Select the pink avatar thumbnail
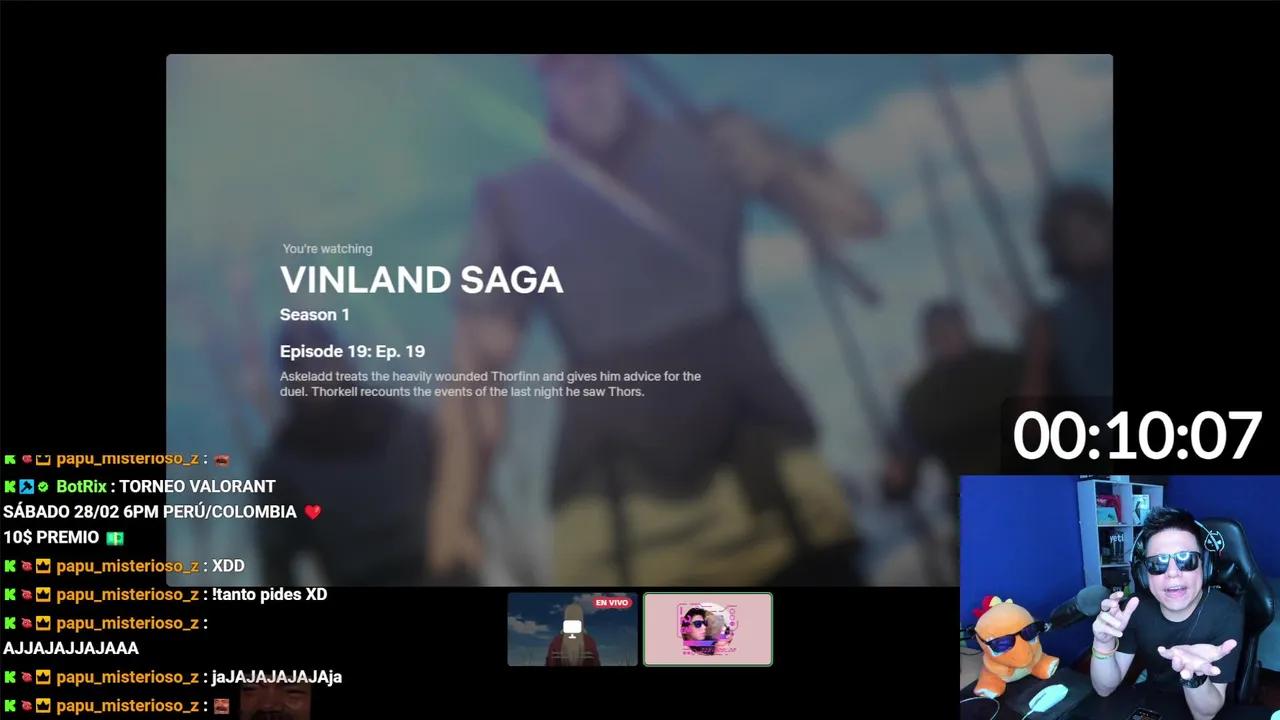Image resolution: width=1280 pixels, height=720 pixels. click(708, 629)
